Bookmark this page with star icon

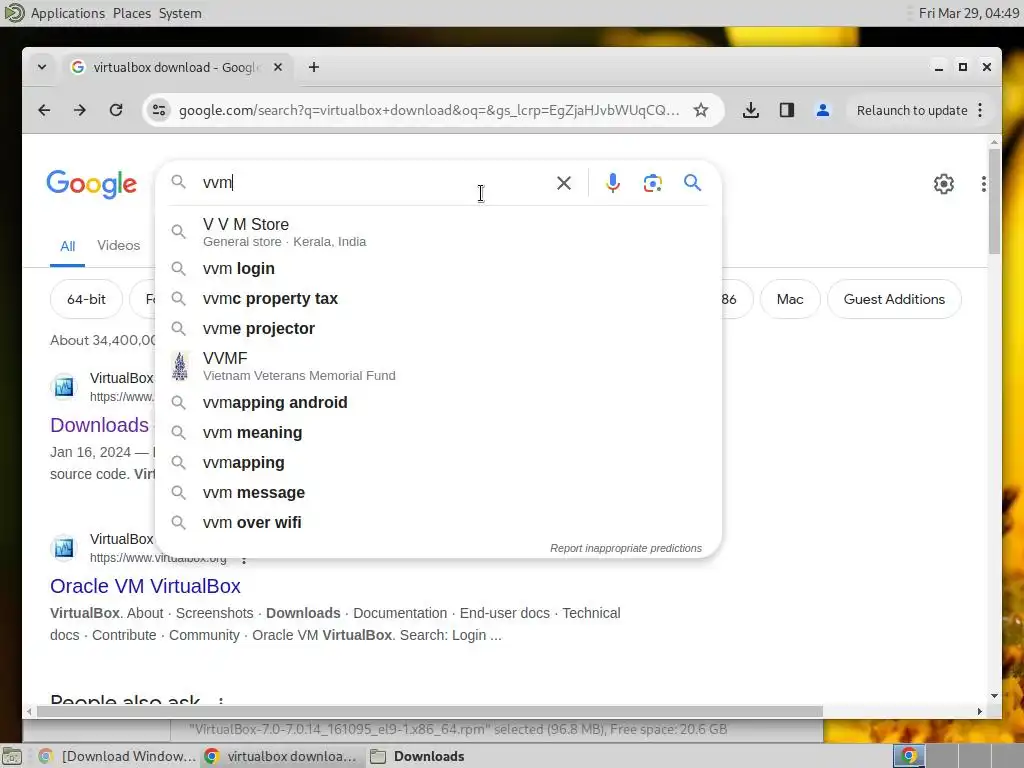(701, 110)
